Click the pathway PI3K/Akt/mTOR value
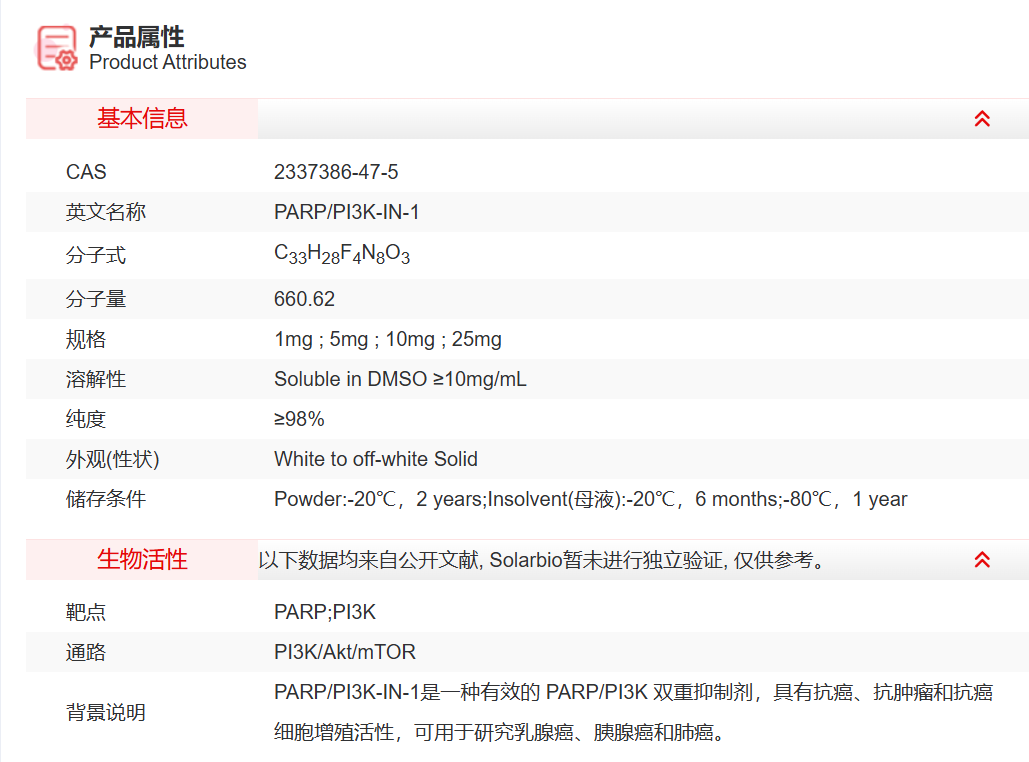1029x762 pixels. (345, 652)
